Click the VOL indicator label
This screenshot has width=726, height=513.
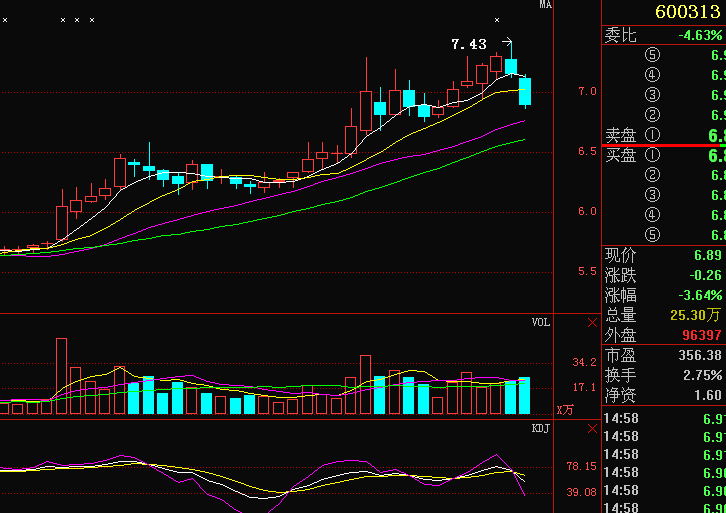pyautogui.click(x=540, y=323)
